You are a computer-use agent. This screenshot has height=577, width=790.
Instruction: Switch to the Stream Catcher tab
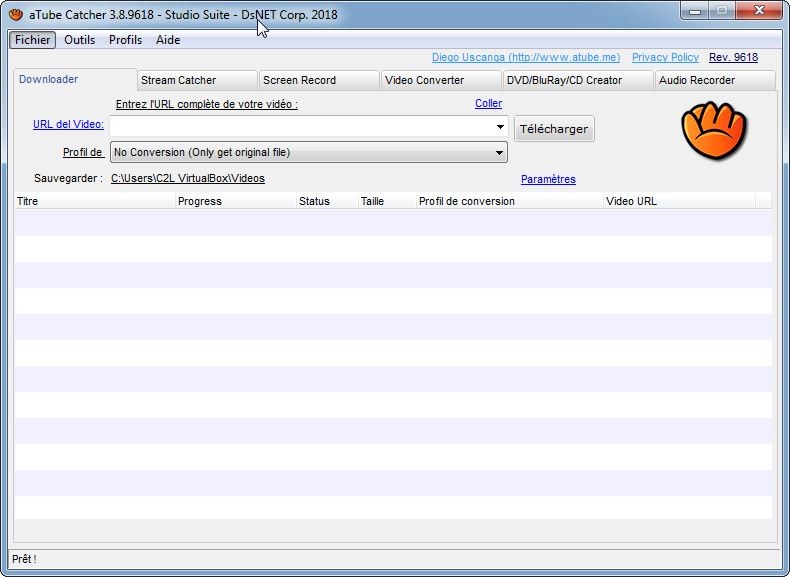(x=197, y=80)
